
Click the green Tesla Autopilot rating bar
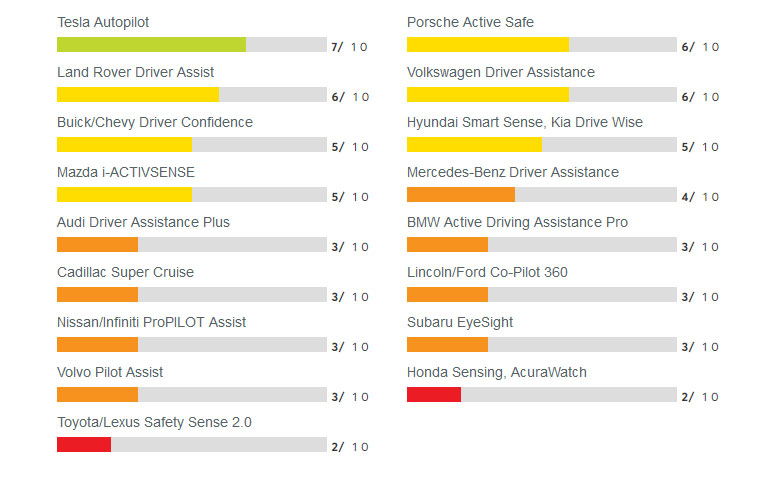click(x=151, y=44)
